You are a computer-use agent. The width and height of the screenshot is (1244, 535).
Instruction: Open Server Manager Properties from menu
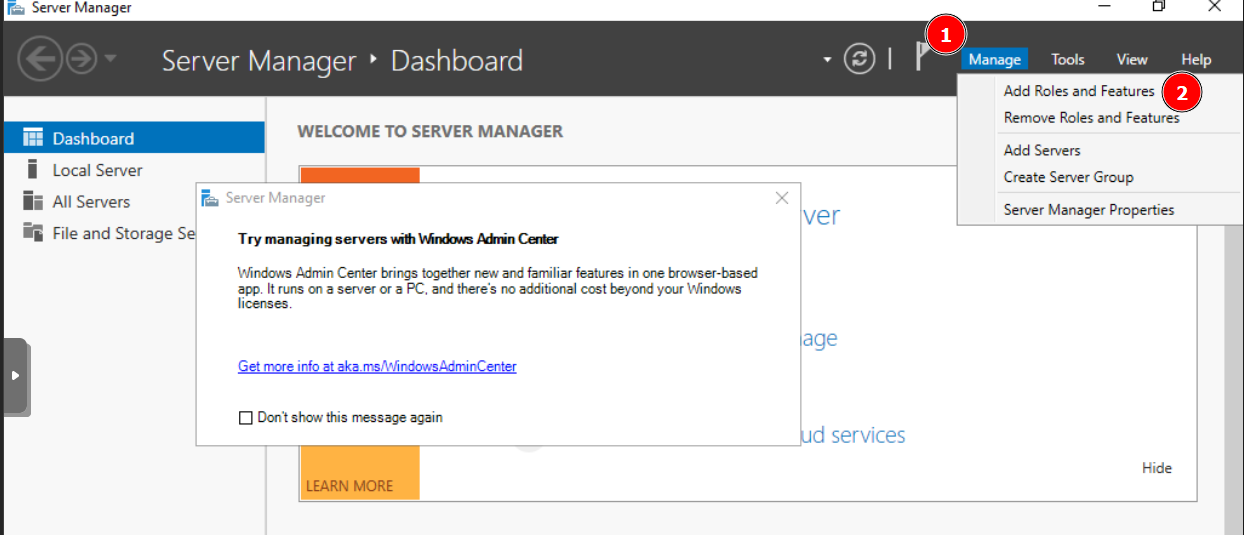[1088, 210]
